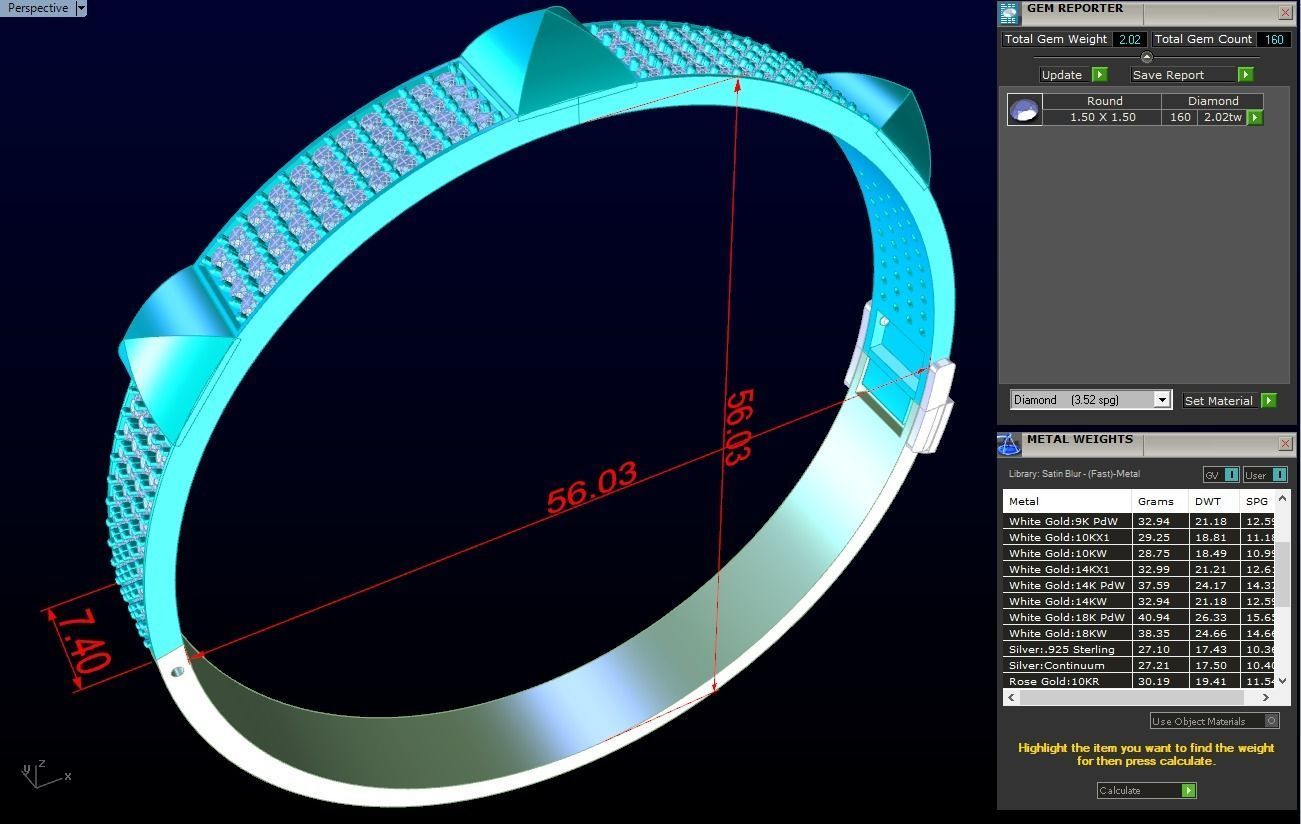Click the metal list scroll-down arrow
Image resolution: width=1301 pixels, height=824 pixels.
(x=1283, y=681)
